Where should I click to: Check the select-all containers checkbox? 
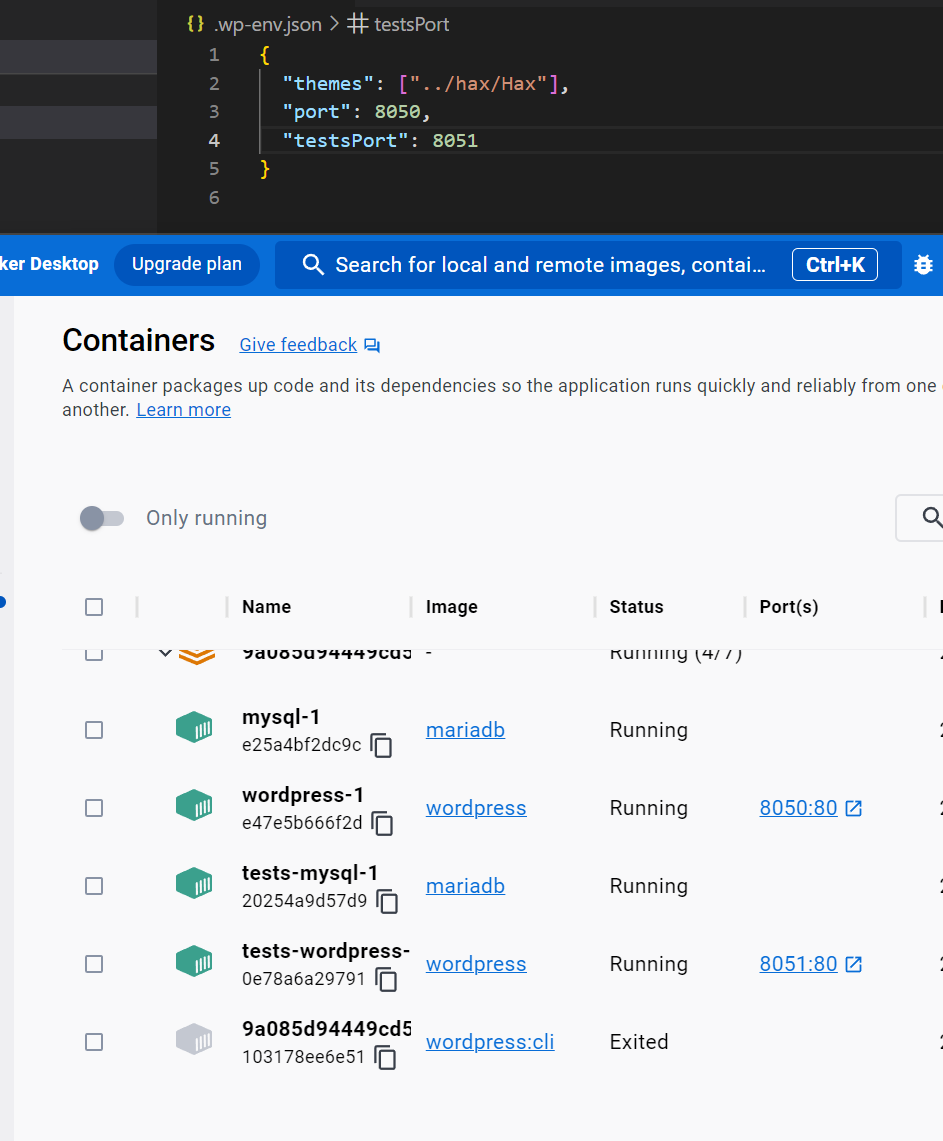[94, 607]
